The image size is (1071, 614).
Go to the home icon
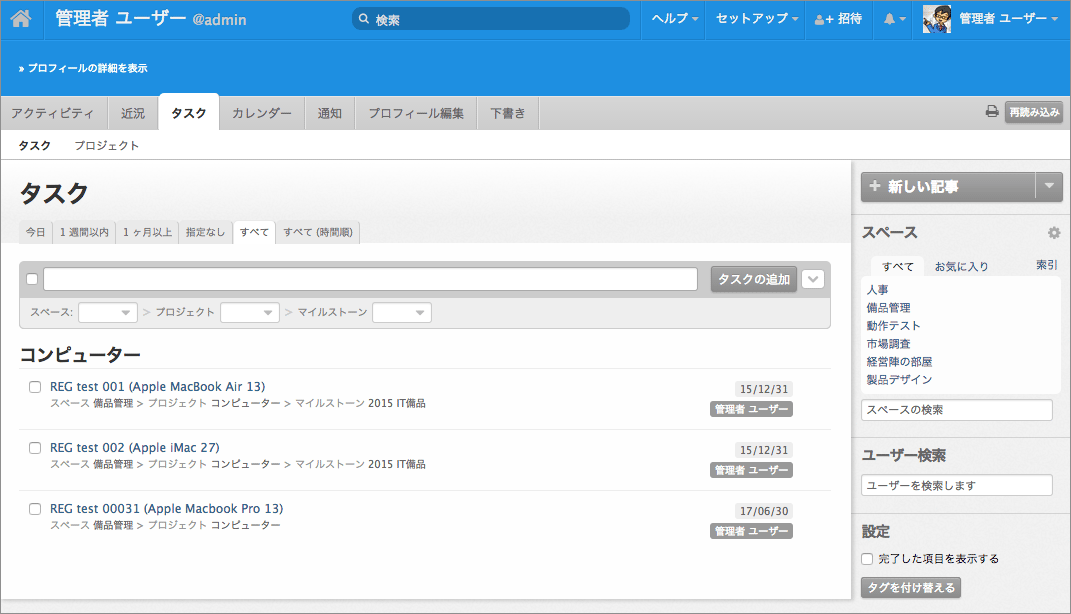click(21, 18)
